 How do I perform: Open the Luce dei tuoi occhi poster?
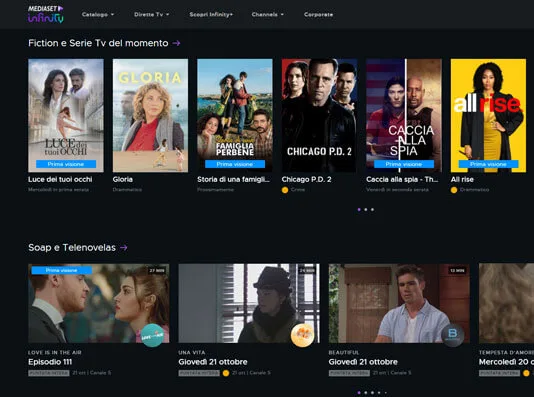66,115
